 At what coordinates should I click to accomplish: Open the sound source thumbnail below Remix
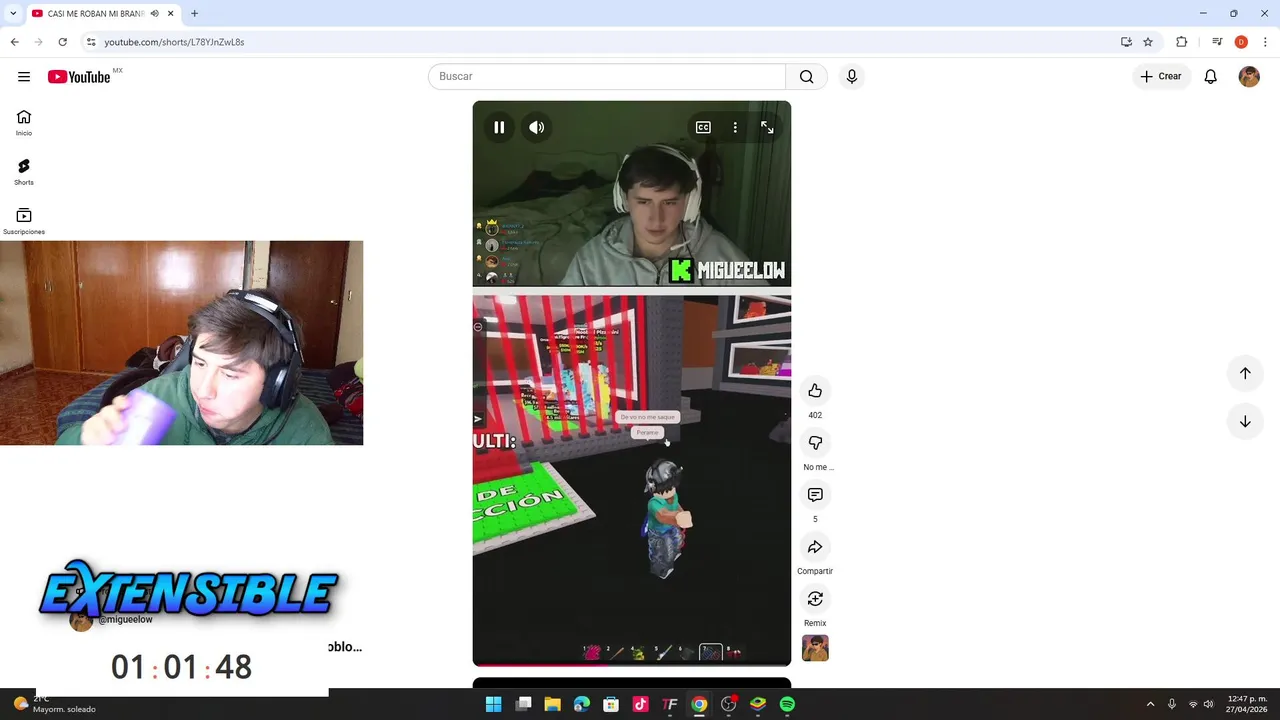point(815,648)
